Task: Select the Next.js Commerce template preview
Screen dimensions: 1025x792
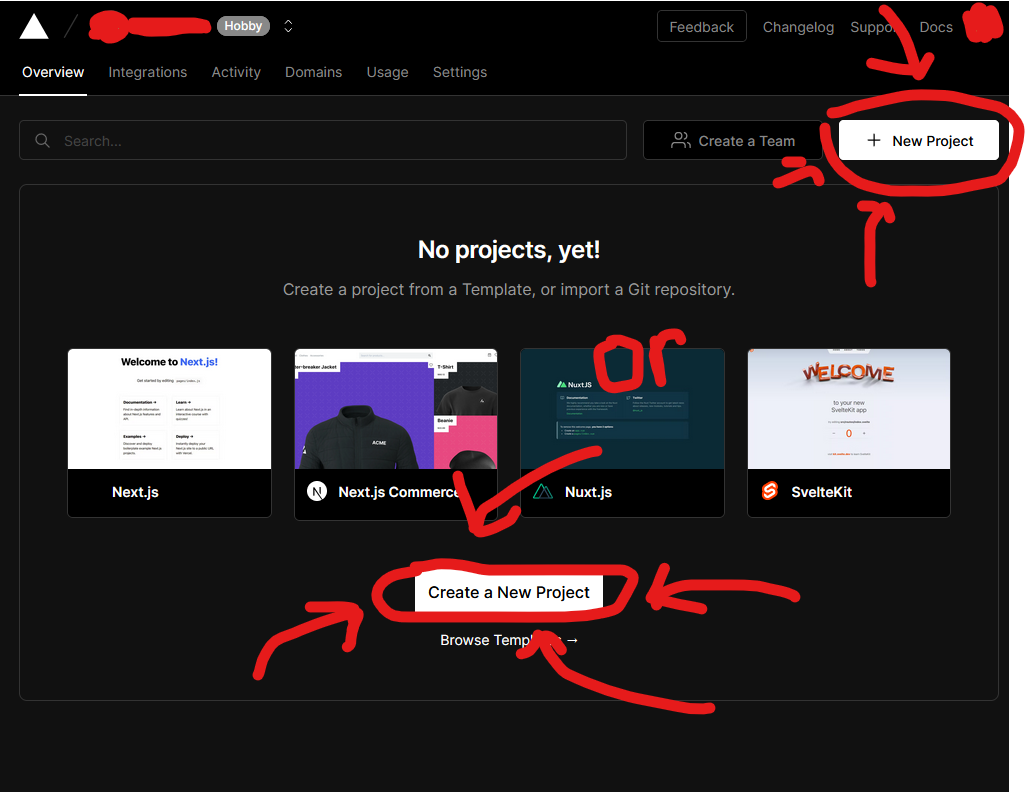Action: tap(396, 409)
